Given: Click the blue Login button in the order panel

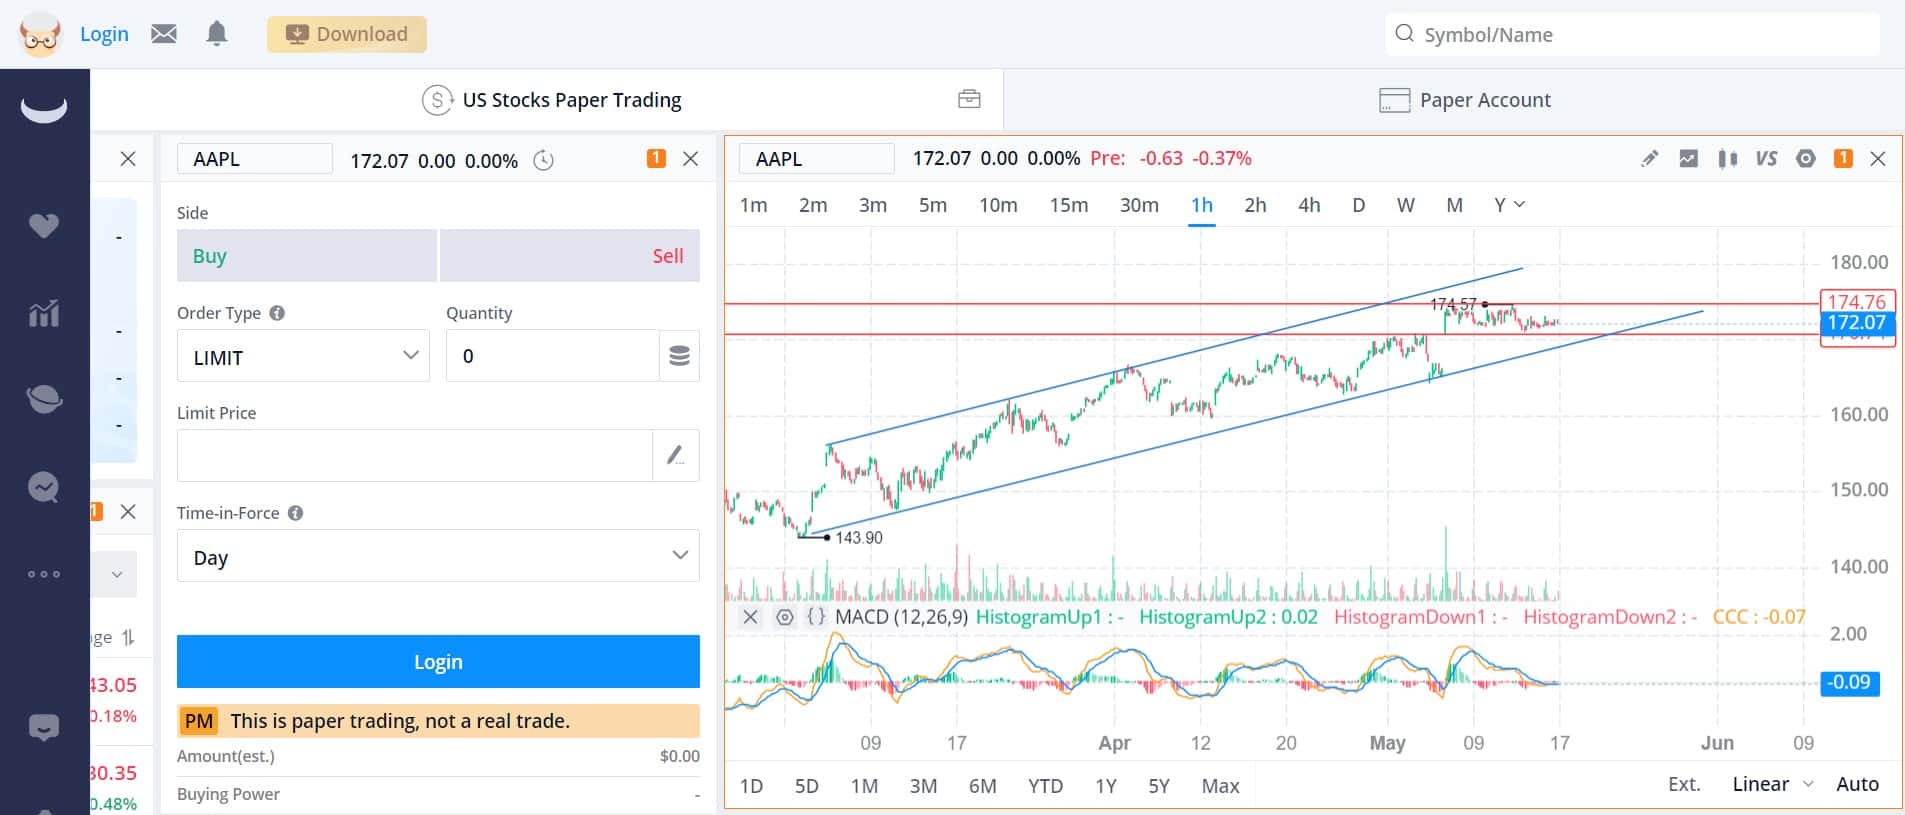Looking at the screenshot, I should (438, 661).
